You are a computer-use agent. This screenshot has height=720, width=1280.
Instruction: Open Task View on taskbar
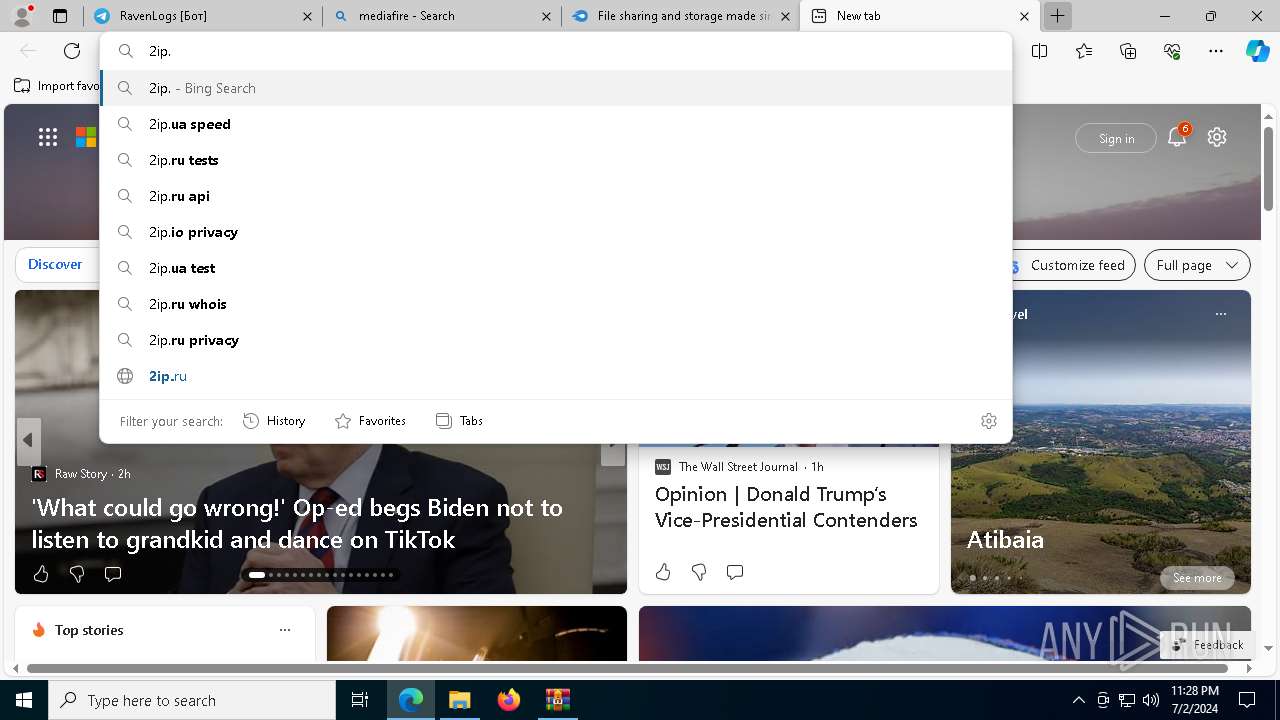360,700
